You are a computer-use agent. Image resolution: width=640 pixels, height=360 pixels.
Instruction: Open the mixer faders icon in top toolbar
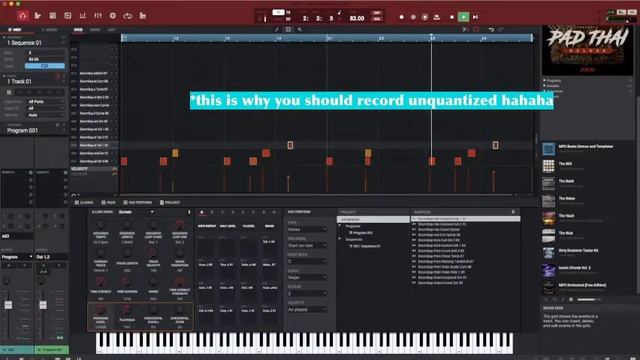click(x=98, y=16)
